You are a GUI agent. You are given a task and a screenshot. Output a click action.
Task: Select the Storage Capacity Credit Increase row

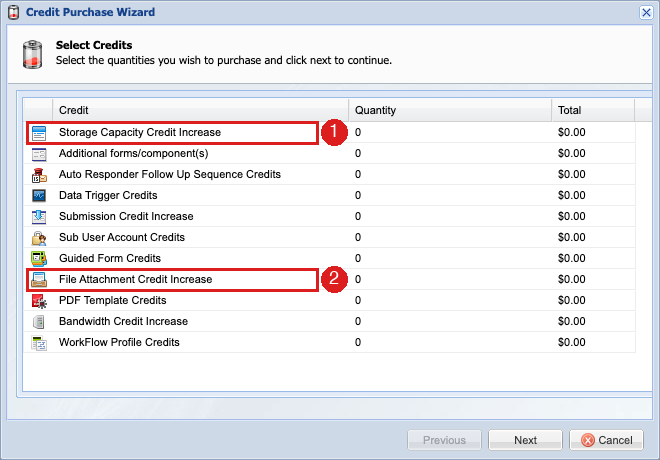[329, 133]
